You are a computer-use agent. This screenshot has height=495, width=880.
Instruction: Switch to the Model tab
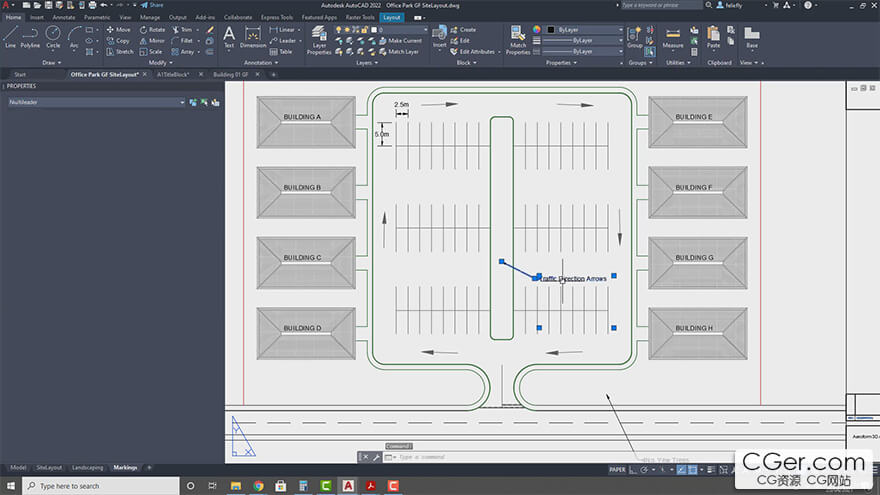click(x=19, y=468)
